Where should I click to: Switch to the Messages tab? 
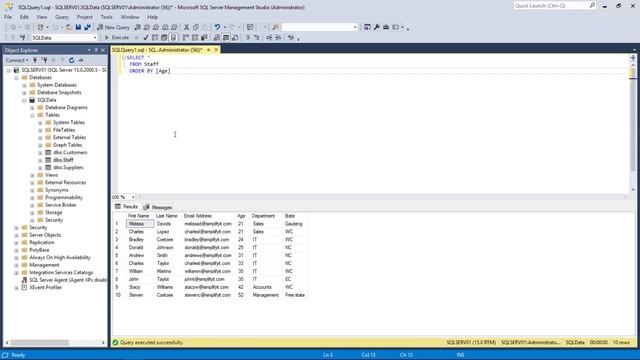[x=158, y=207]
